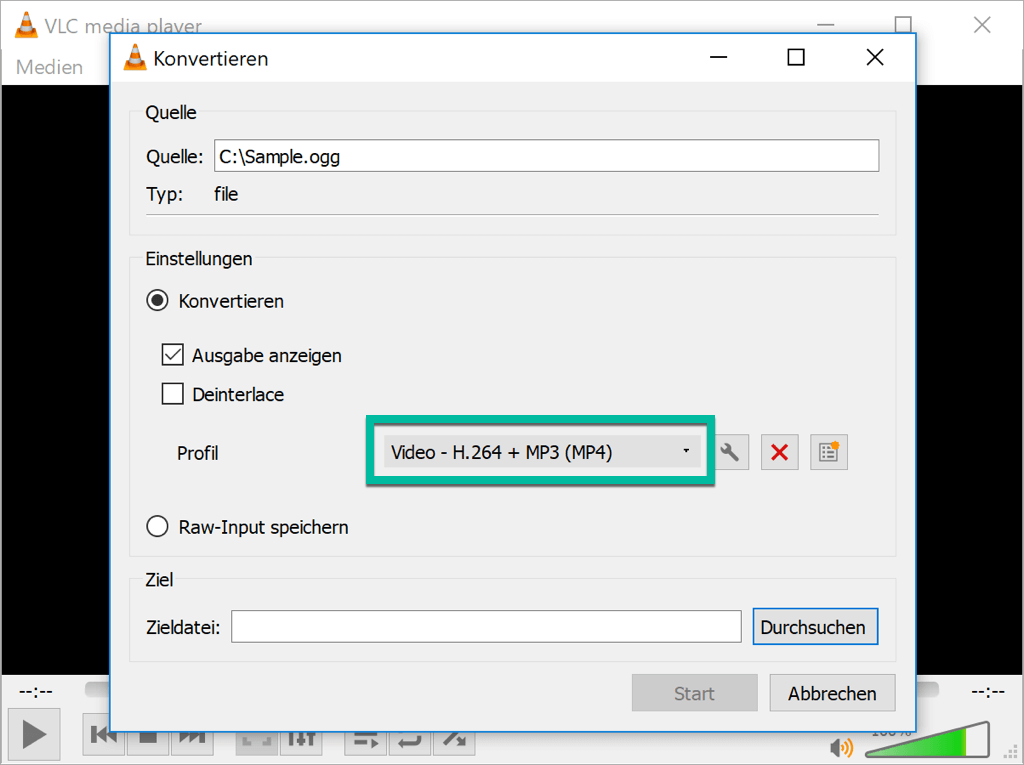
Task: Open the Profil dropdown list
Action: tap(541, 451)
